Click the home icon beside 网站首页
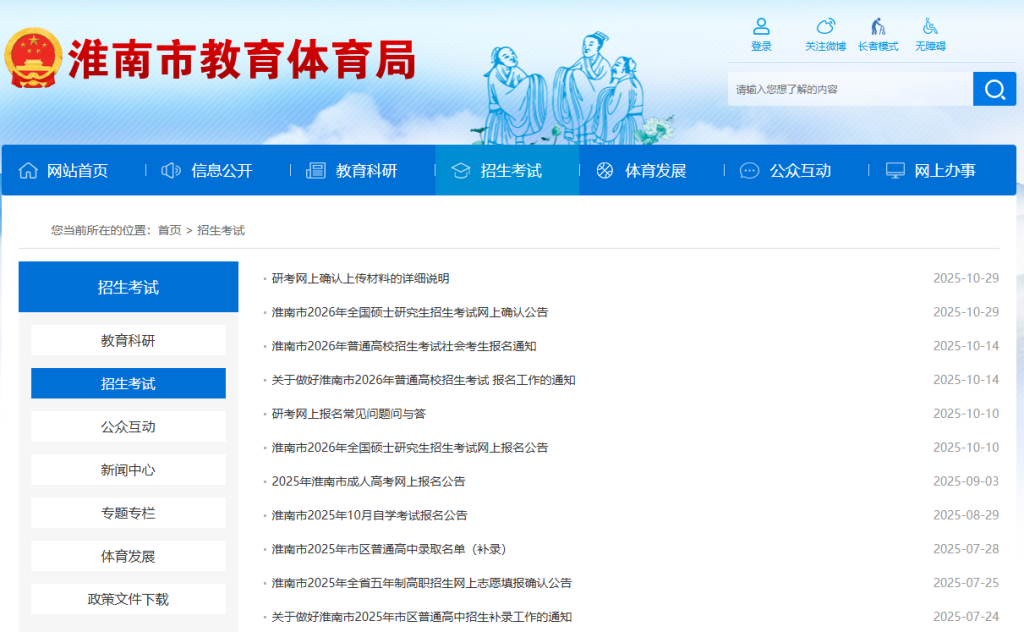This screenshot has height=632, width=1024. [x=27, y=170]
